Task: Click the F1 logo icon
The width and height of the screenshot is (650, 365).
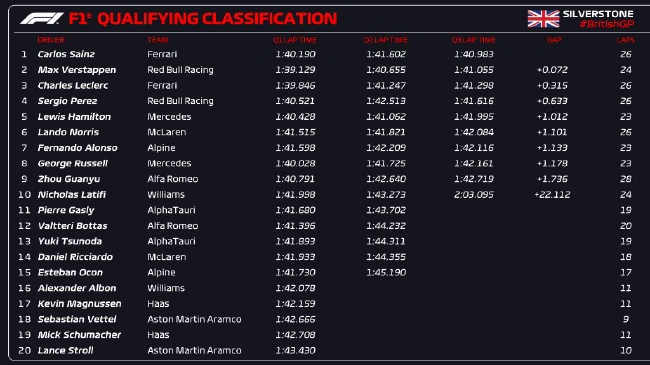Action: click(41, 19)
